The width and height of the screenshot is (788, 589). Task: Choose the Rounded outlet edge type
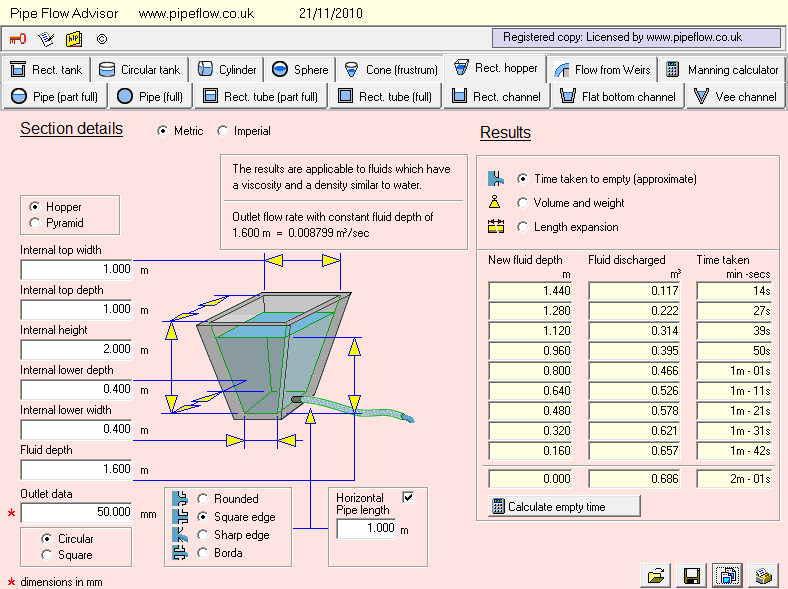point(203,499)
